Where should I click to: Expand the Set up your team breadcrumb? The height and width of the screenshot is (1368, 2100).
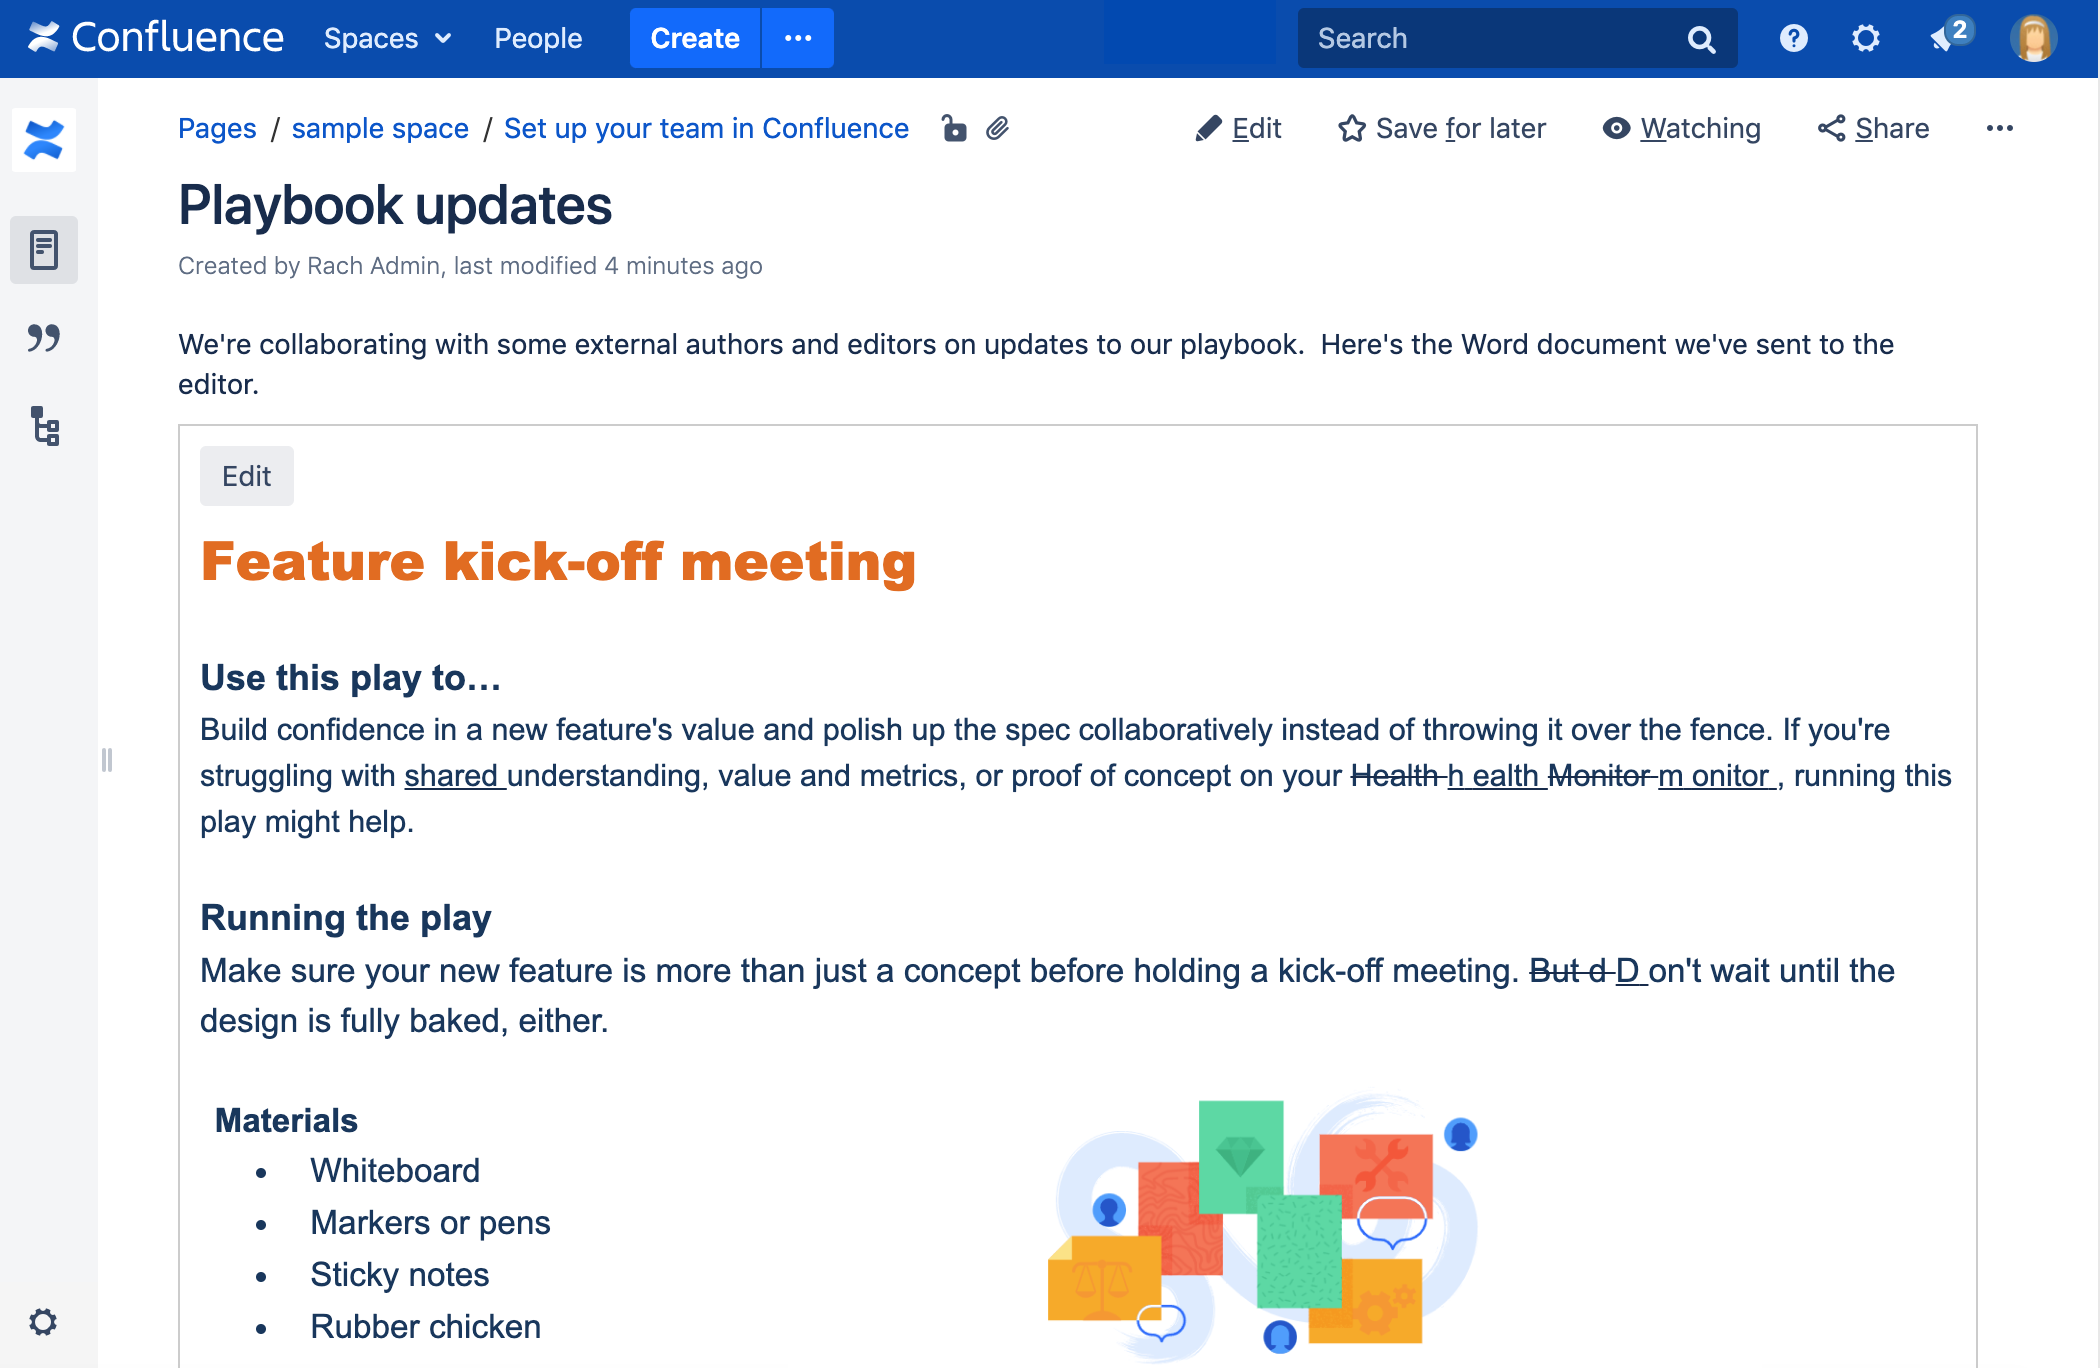click(707, 129)
